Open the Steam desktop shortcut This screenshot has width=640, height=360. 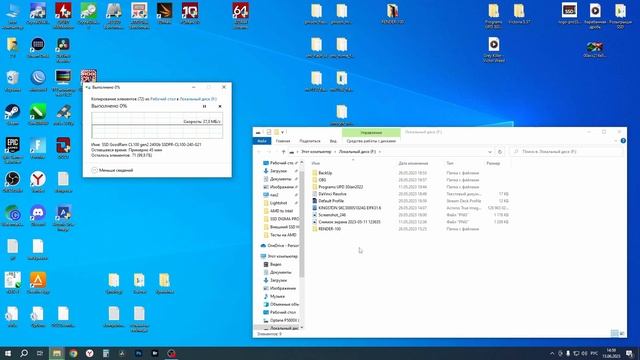click(x=12, y=114)
